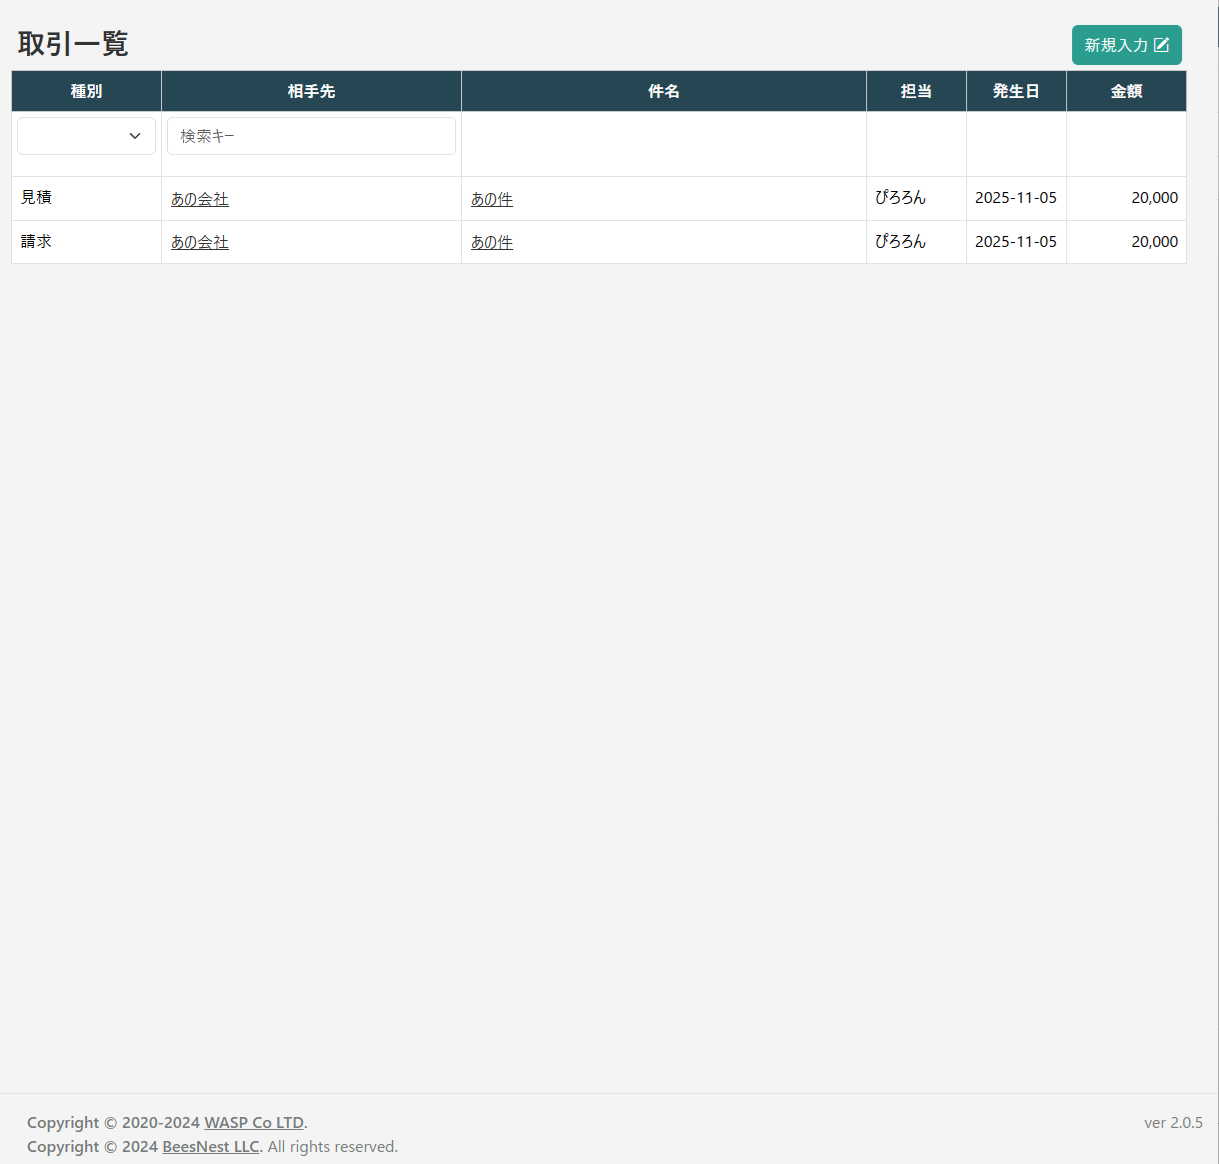Click the 金額 column header

[x=1126, y=91]
